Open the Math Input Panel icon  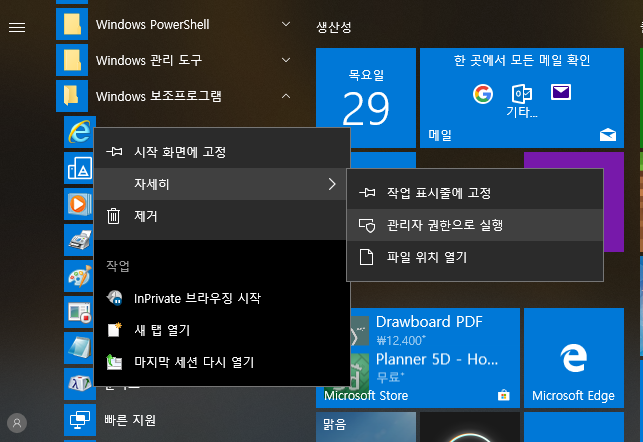click(79, 168)
